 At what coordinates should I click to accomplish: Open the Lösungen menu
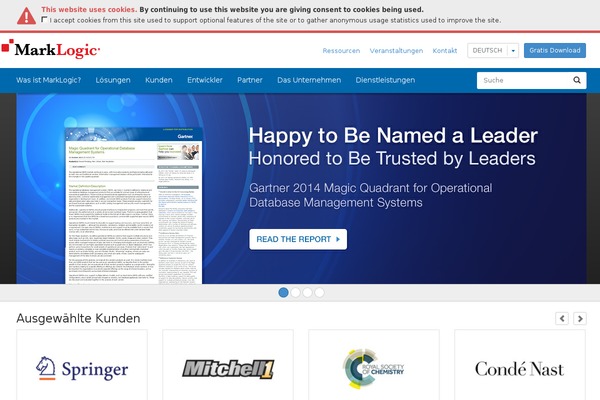[x=113, y=80]
